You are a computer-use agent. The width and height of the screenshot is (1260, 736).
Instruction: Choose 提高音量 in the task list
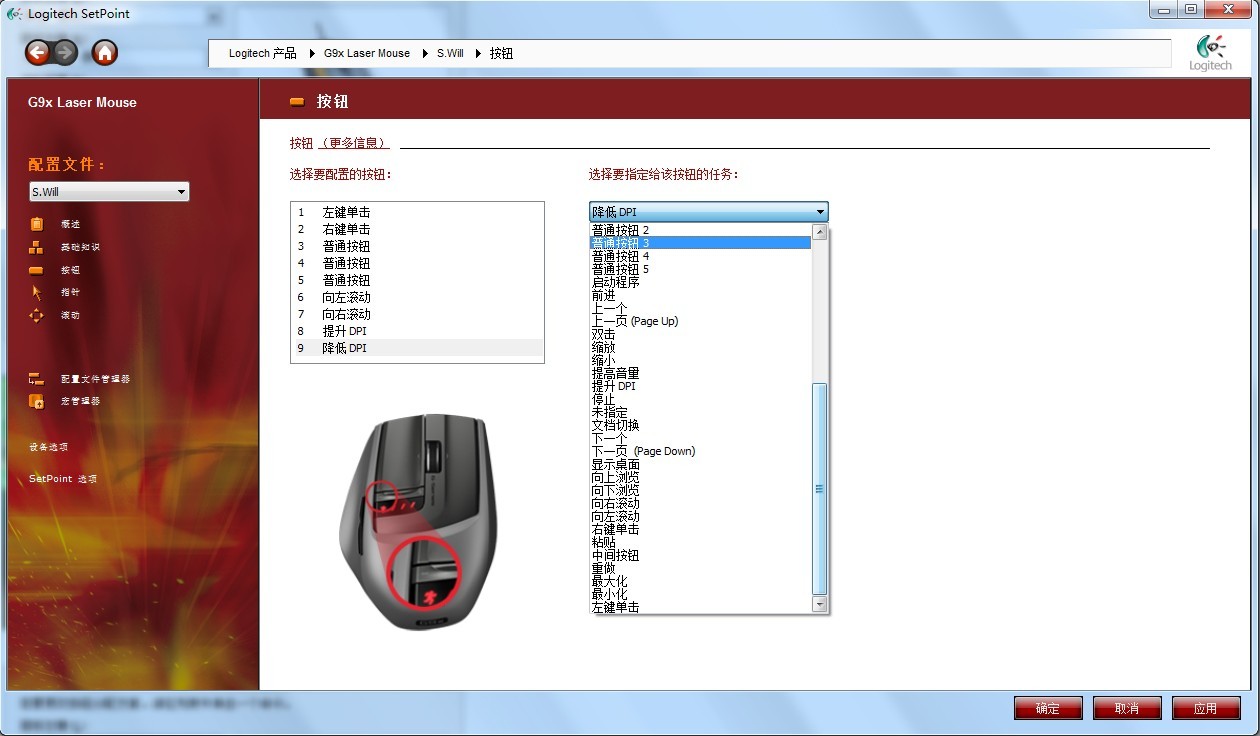[x=701, y=373]
